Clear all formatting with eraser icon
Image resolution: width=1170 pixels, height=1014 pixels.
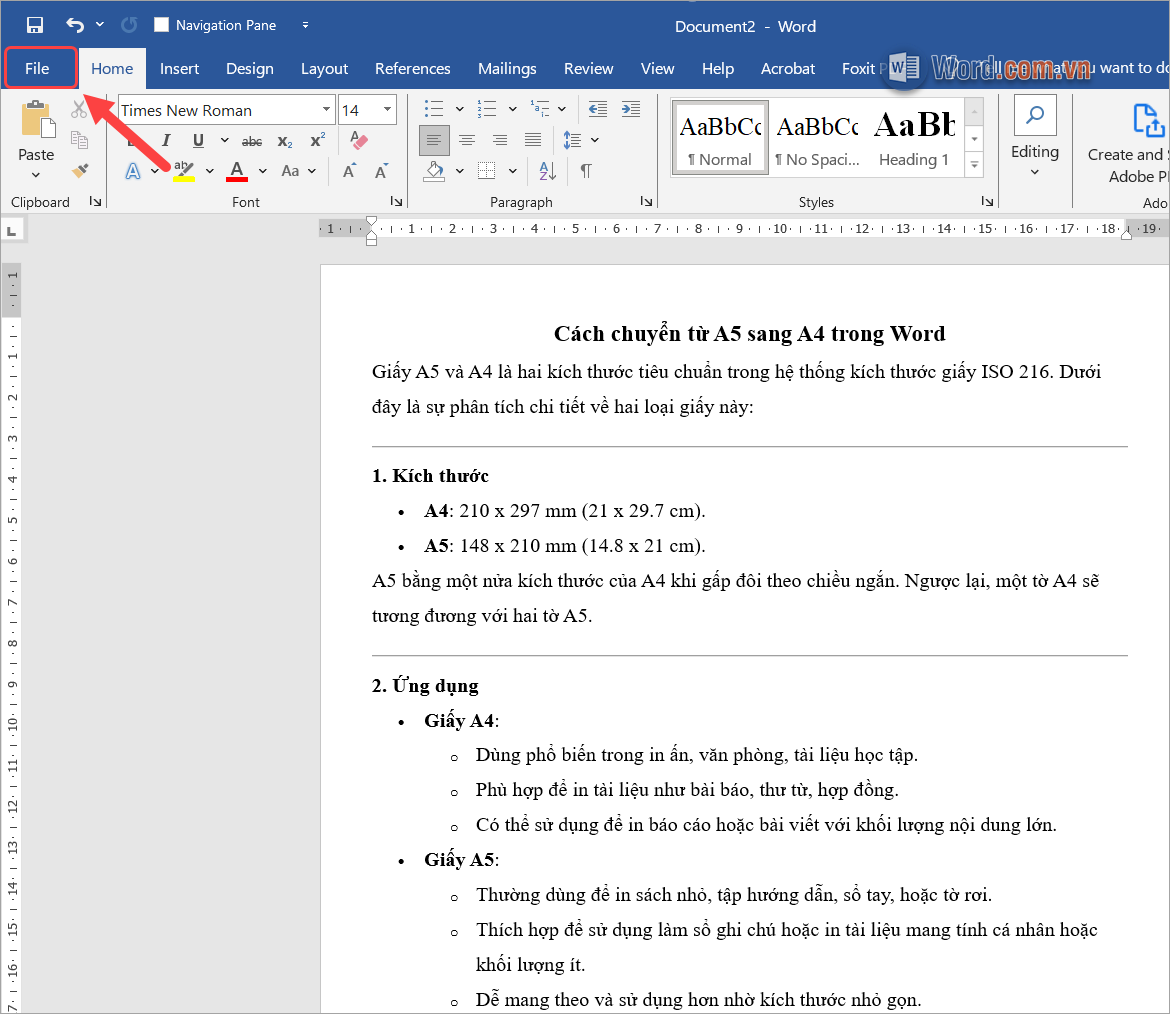(x=358, y=140)
